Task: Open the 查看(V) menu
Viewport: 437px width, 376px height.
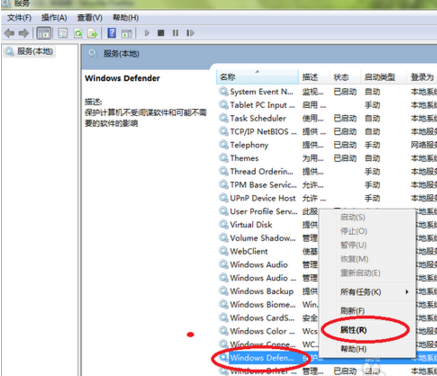Action: pos(90,18)
